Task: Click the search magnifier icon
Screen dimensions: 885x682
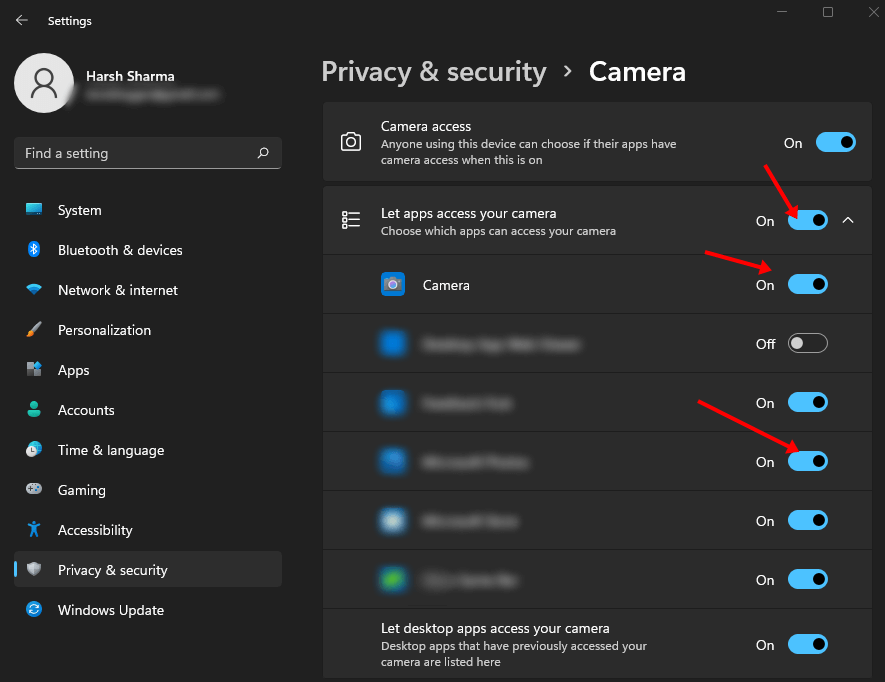Action: coord(263,153)
